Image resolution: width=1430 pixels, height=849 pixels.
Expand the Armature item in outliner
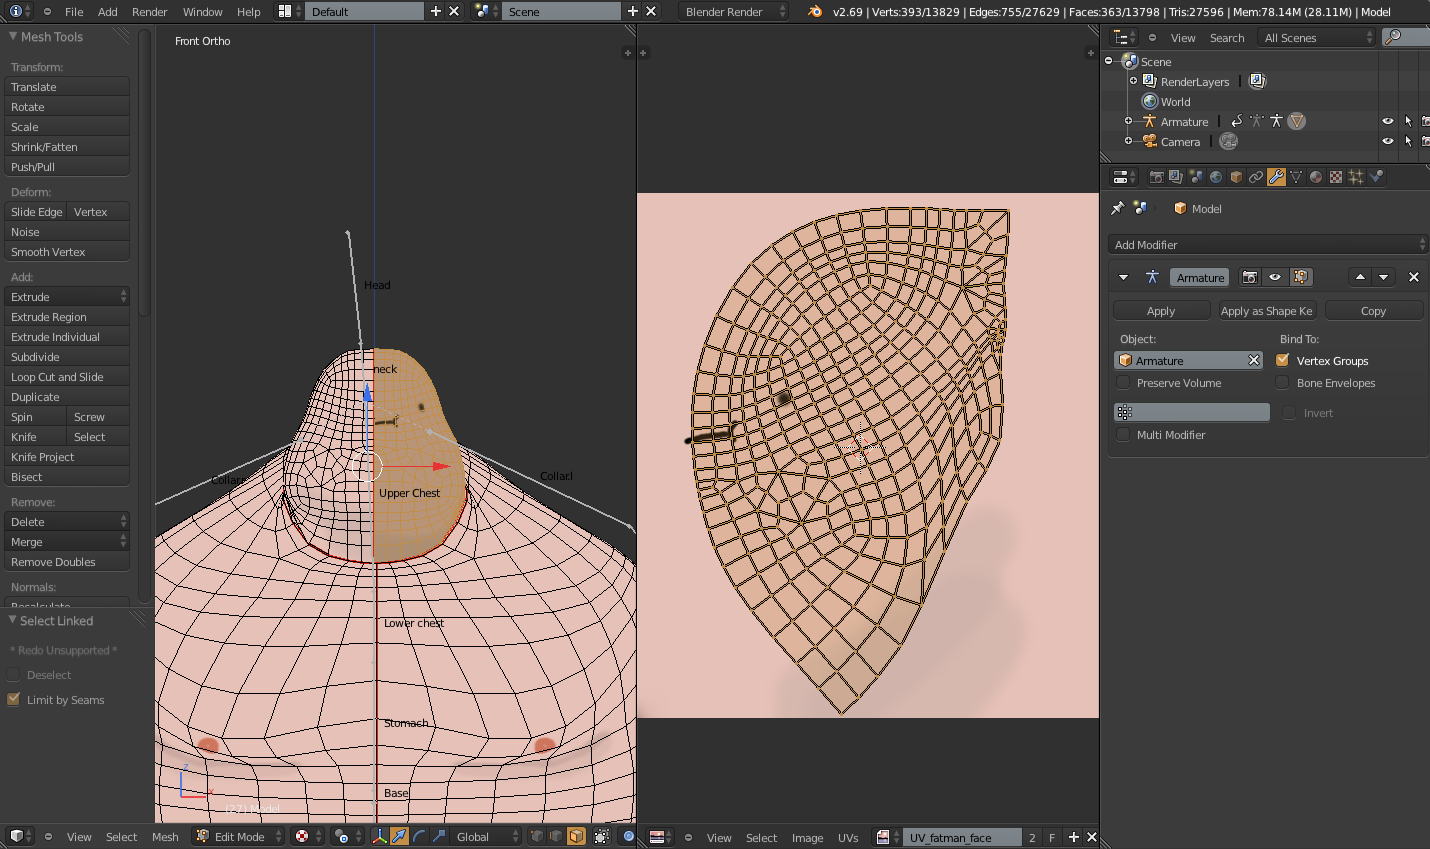[x=1128, y=121]
